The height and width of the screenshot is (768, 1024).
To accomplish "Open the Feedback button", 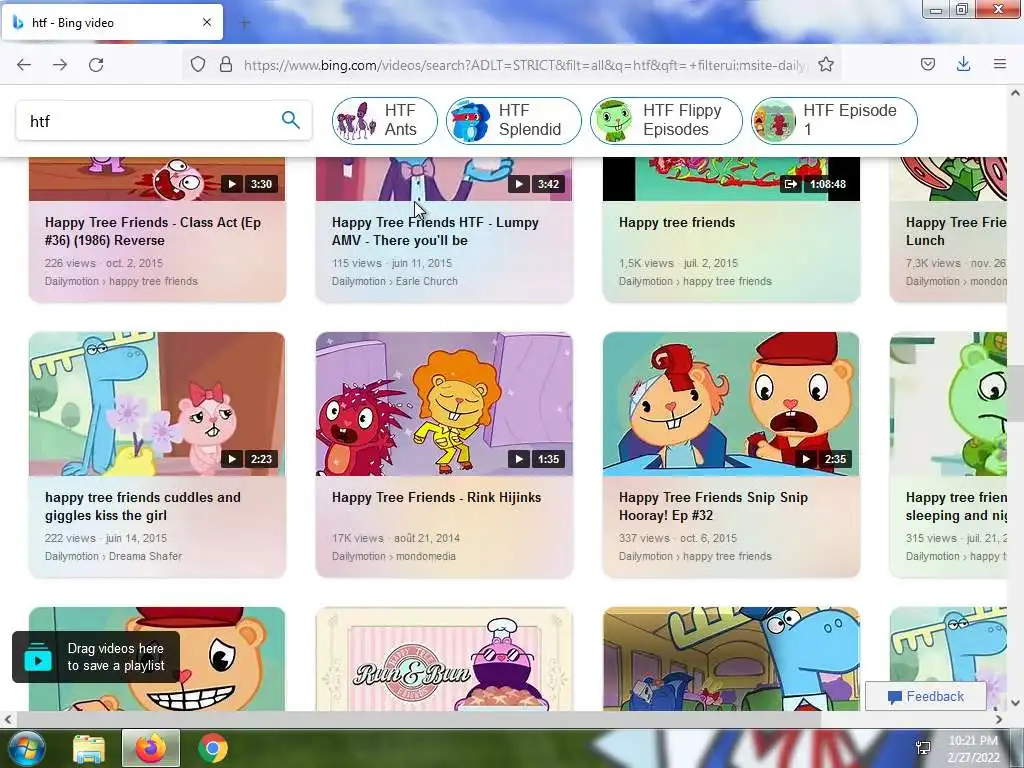I will (925, 697).
